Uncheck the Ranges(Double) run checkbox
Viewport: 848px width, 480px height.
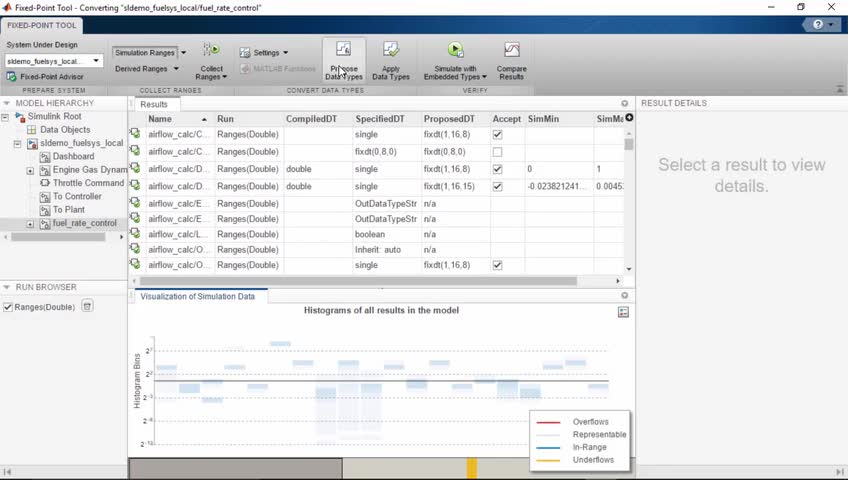8,307
